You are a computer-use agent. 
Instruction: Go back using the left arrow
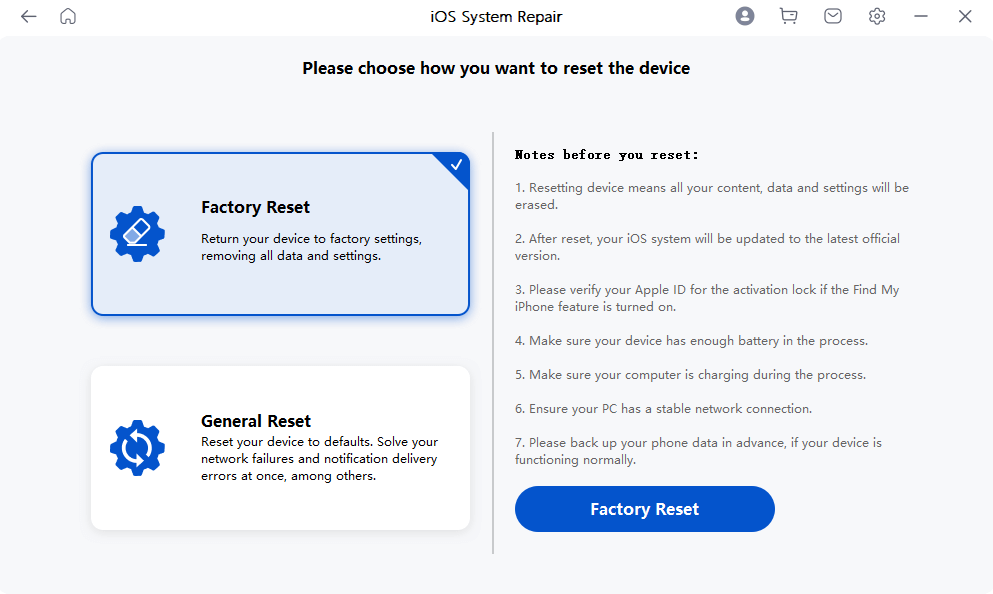pos(28,16)
